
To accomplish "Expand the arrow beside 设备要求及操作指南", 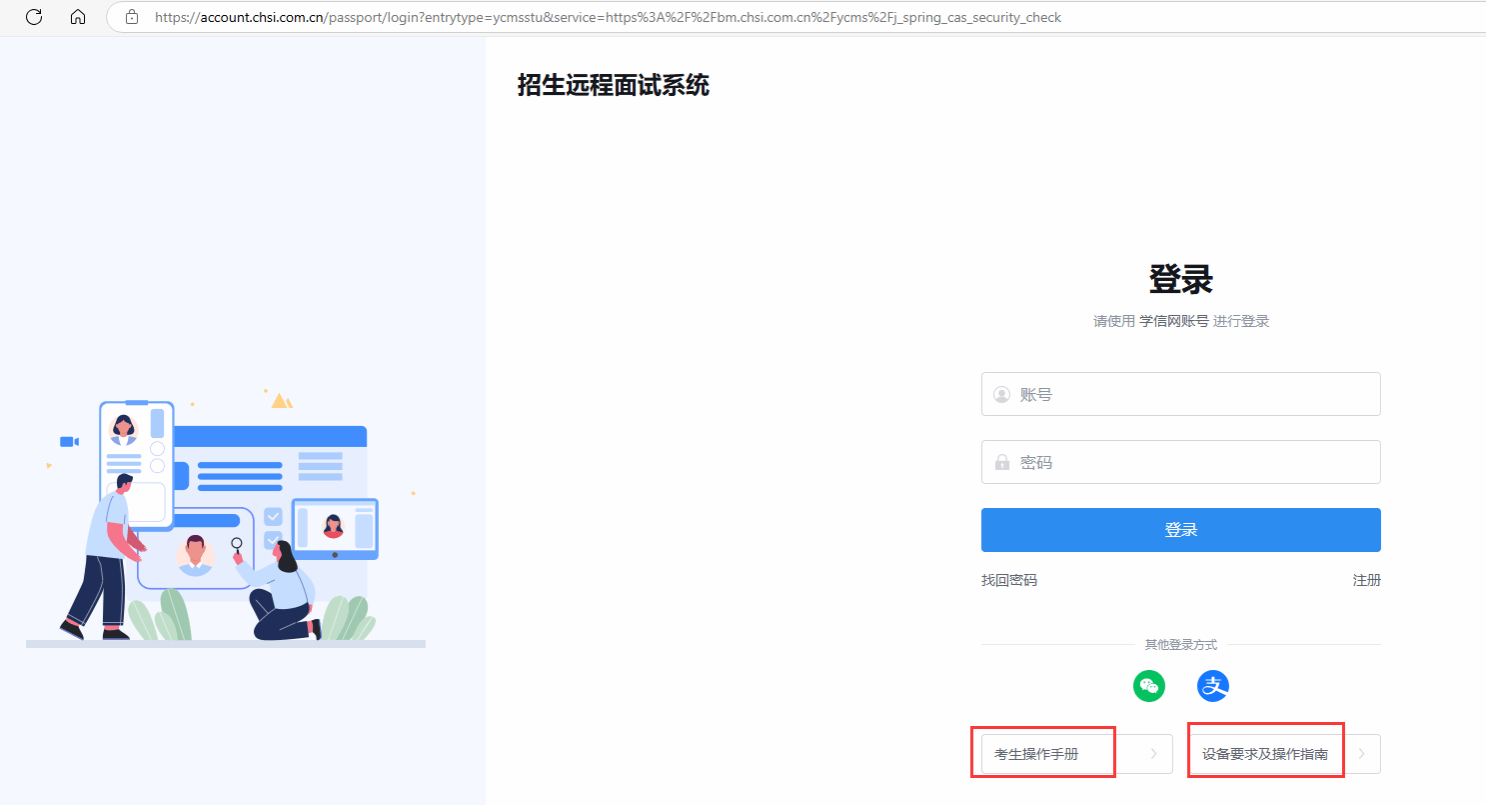I will 1361,754.
